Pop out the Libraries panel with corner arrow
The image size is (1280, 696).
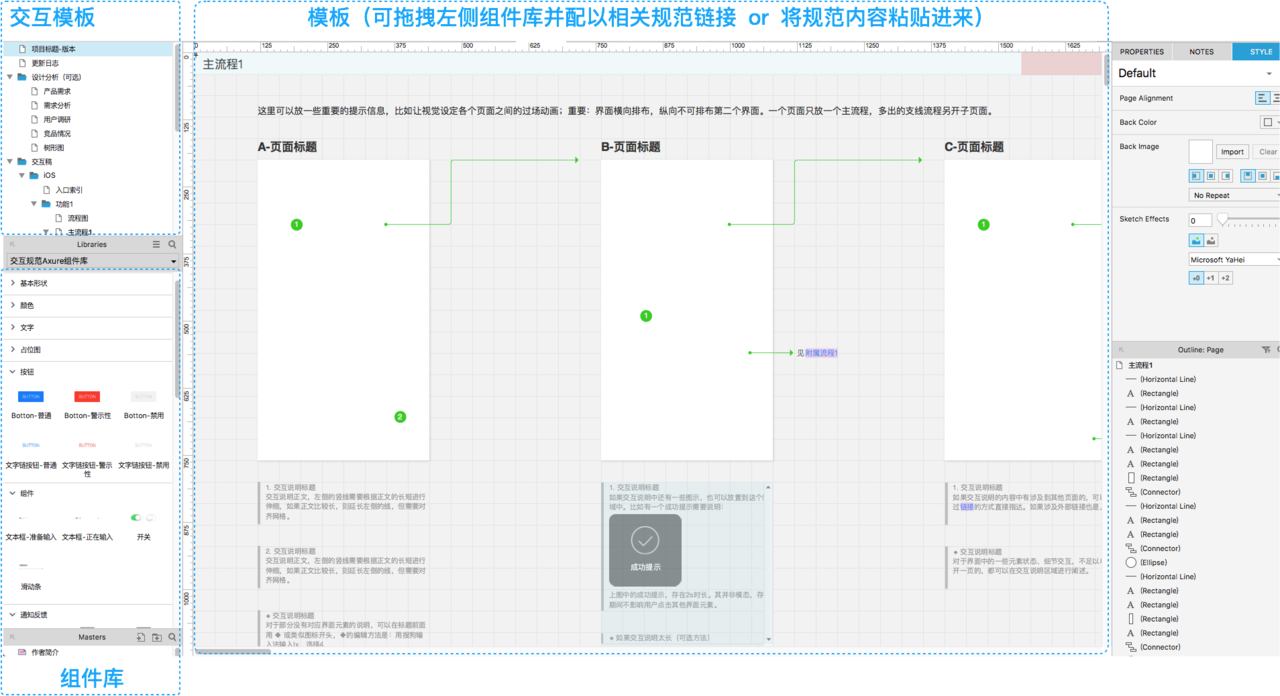tap(12, 244)
